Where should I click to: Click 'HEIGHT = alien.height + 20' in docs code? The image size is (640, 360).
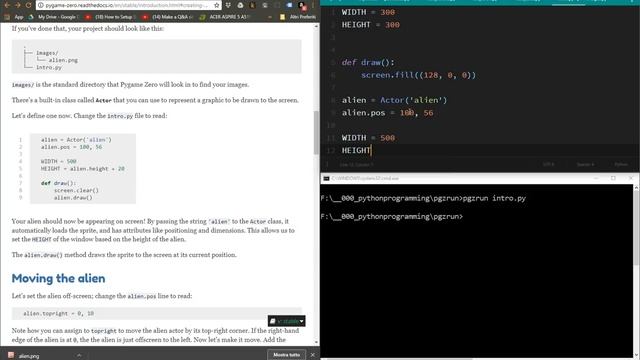pyautogui.click(x=82, y=169)
